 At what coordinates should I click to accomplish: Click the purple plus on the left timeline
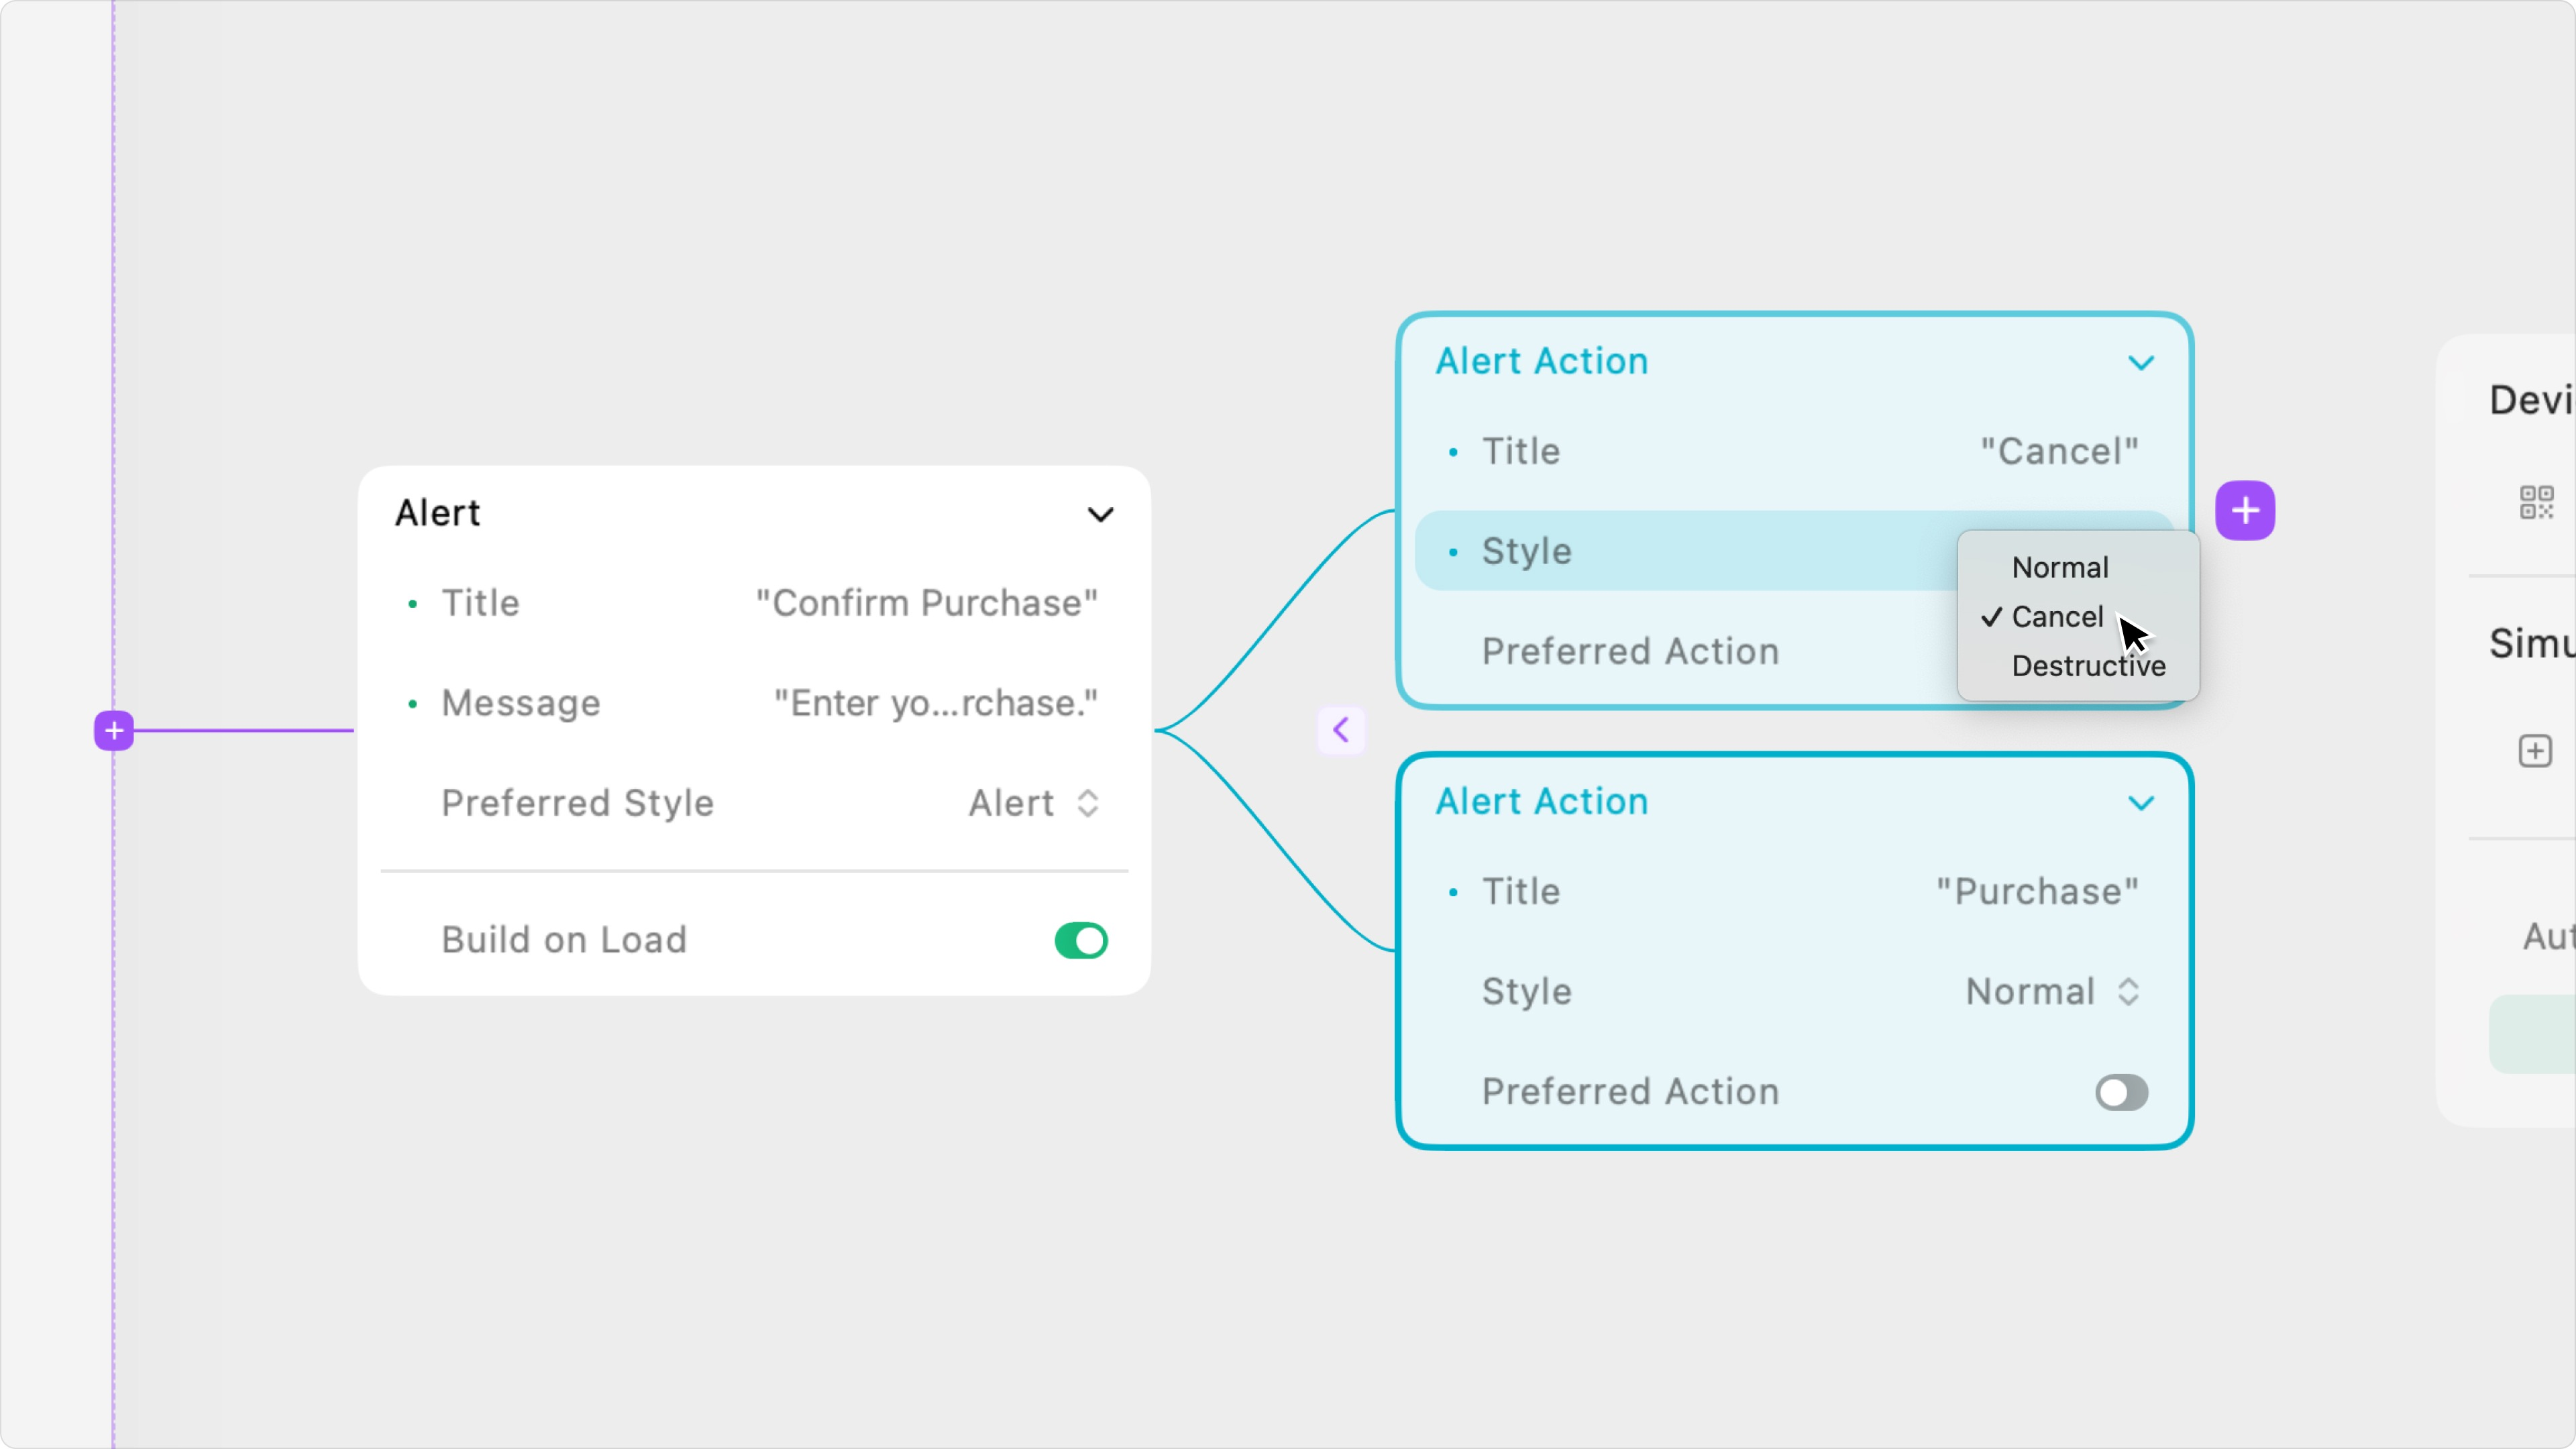pos(114,731)
